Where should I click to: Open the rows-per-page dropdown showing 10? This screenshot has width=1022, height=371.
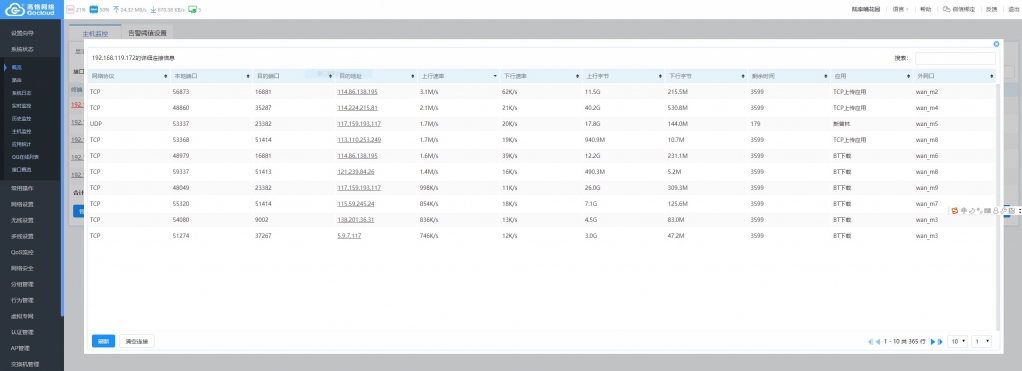[957, 341]
